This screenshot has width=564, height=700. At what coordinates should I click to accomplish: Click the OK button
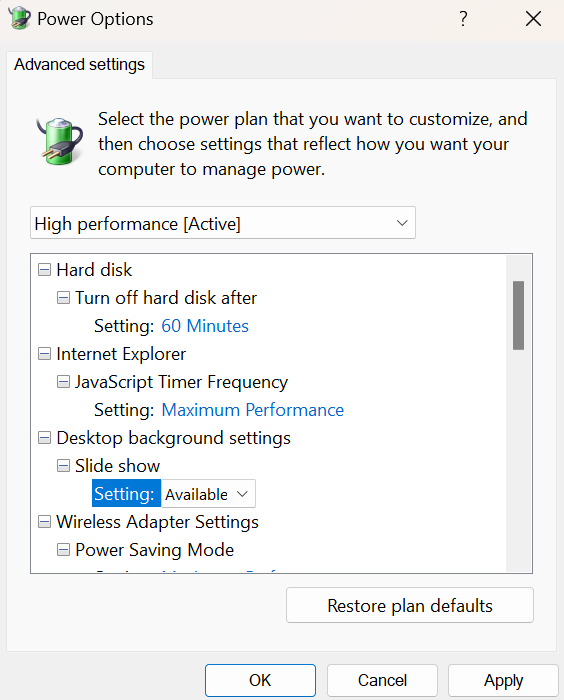(x=260, y=680)
